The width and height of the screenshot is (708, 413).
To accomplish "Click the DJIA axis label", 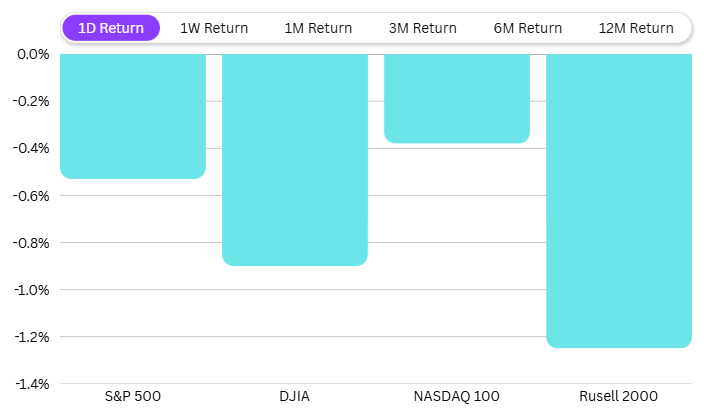I will tap(295, 397).
